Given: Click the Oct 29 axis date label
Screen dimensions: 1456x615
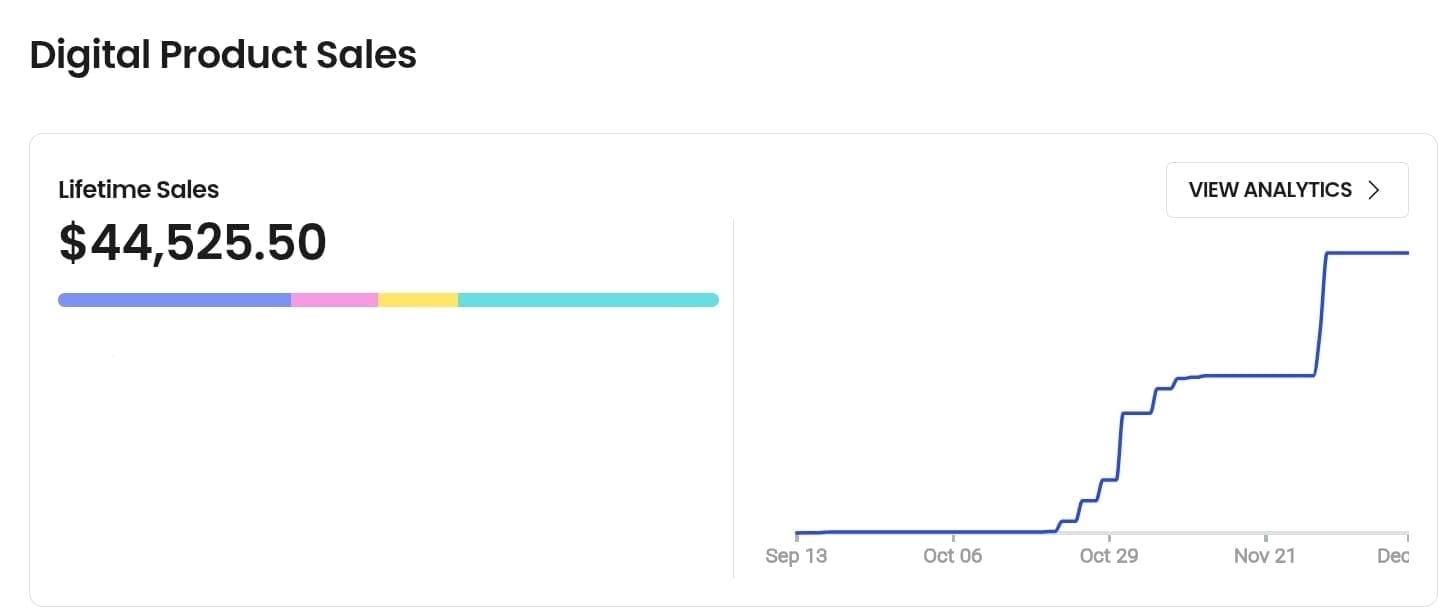Looking at the screenshot, I should pos(1109,556).
